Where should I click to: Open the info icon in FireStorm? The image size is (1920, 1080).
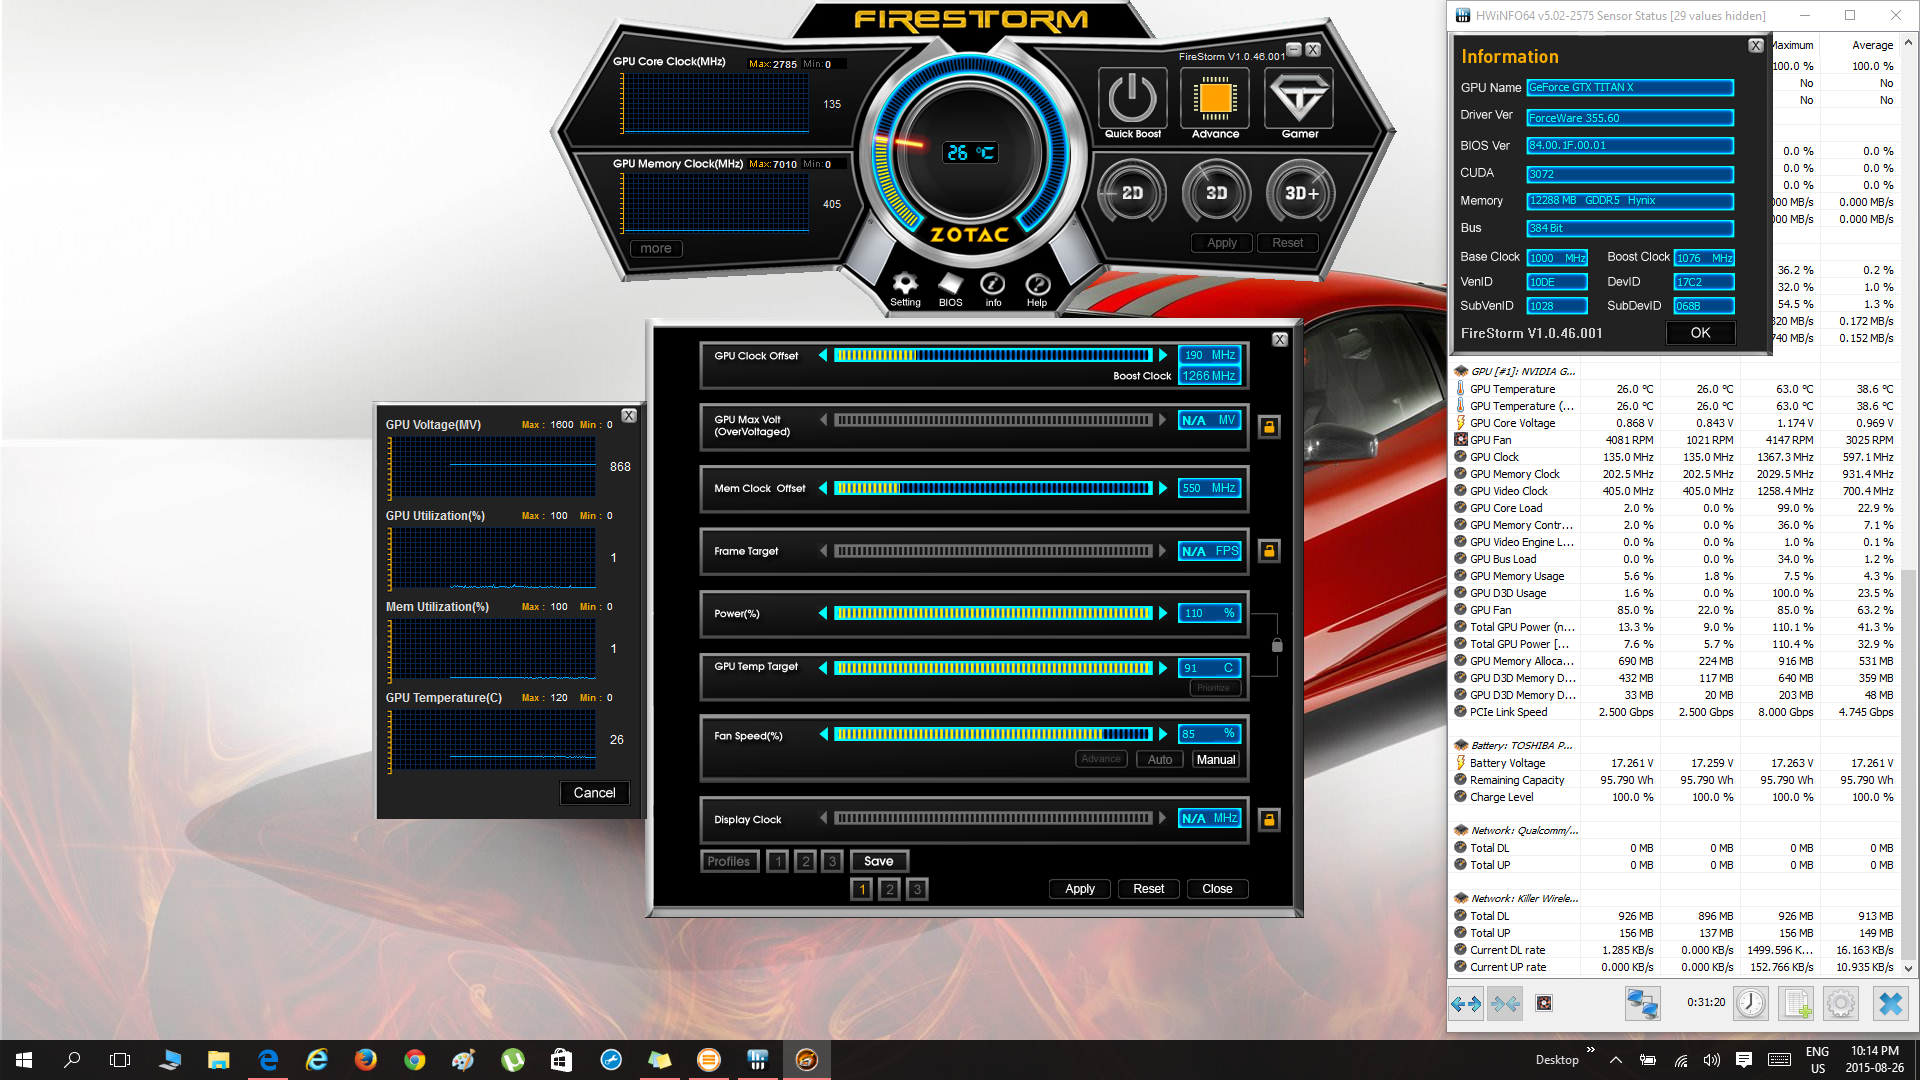coord(993,284)
